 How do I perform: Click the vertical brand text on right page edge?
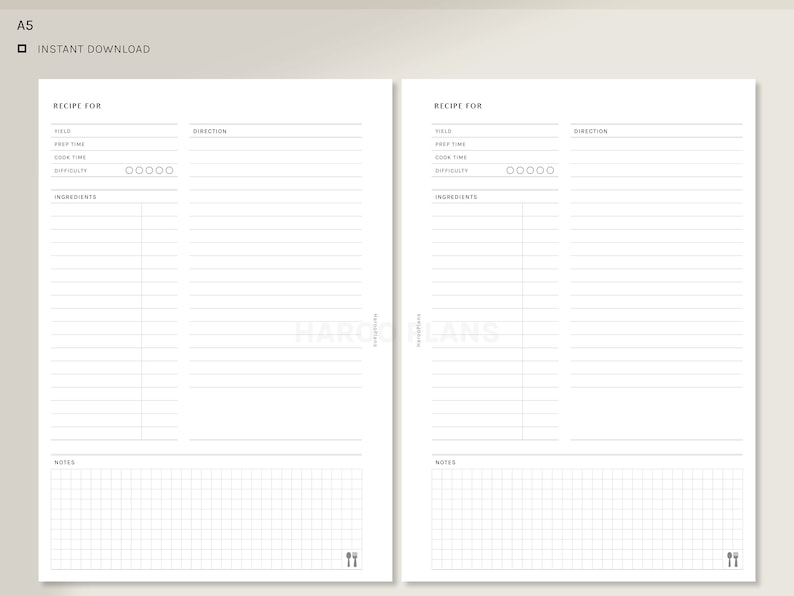click(418, 330)
